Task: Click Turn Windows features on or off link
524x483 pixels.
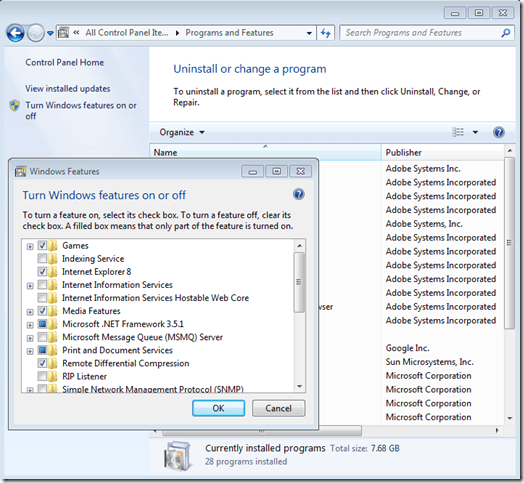Action: pos(81,111)
